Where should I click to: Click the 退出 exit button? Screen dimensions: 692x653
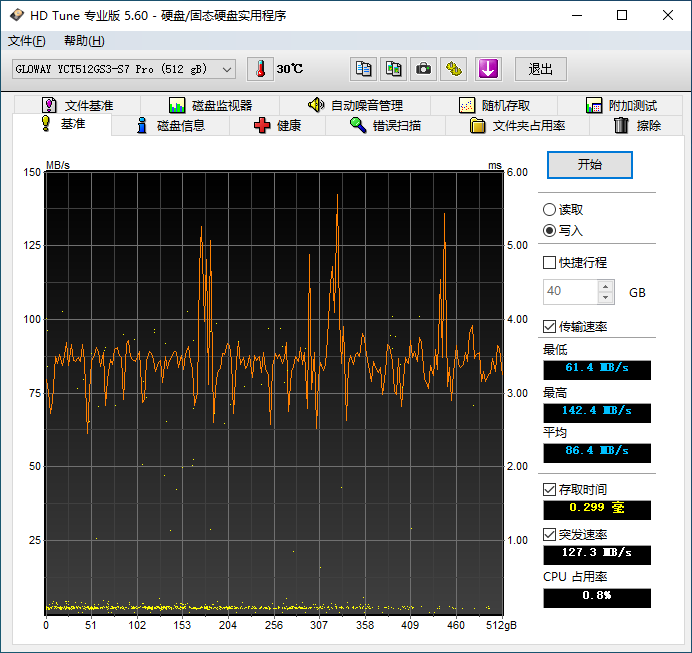[x=541, y=69]
